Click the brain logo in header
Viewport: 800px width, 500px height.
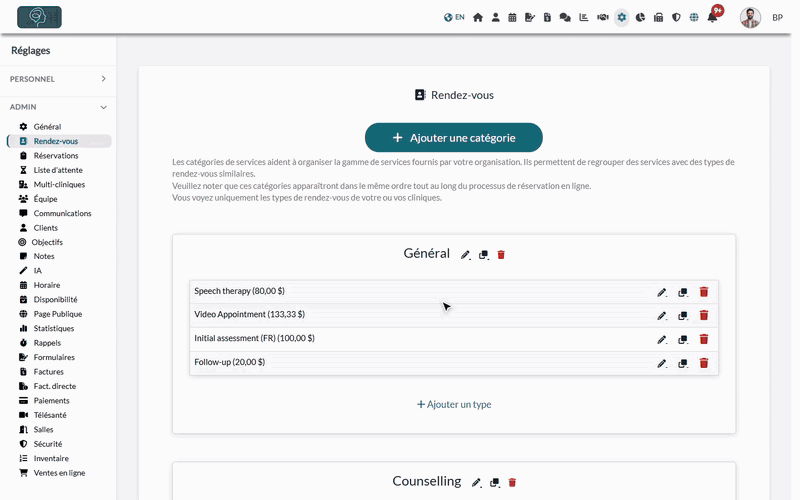tap(39, 17)
